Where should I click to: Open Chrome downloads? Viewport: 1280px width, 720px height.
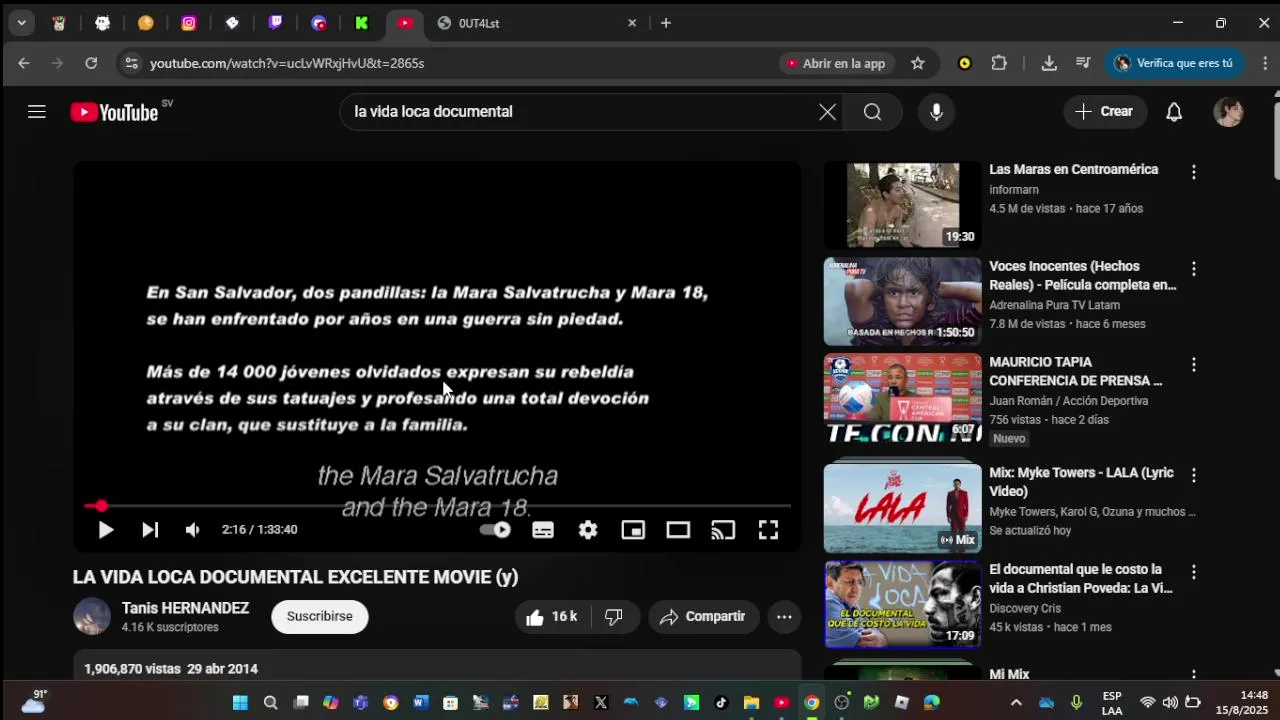(1049, 63)
